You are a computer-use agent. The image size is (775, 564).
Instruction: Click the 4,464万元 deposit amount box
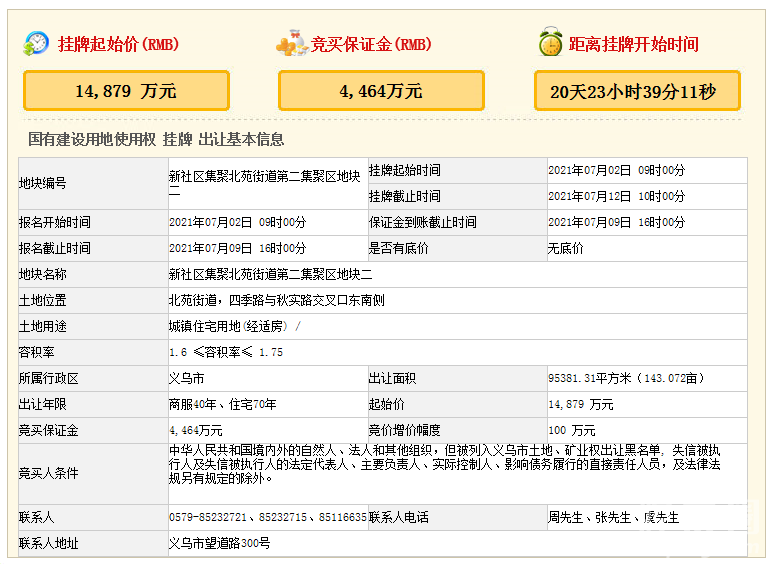[x=381, y=91]
